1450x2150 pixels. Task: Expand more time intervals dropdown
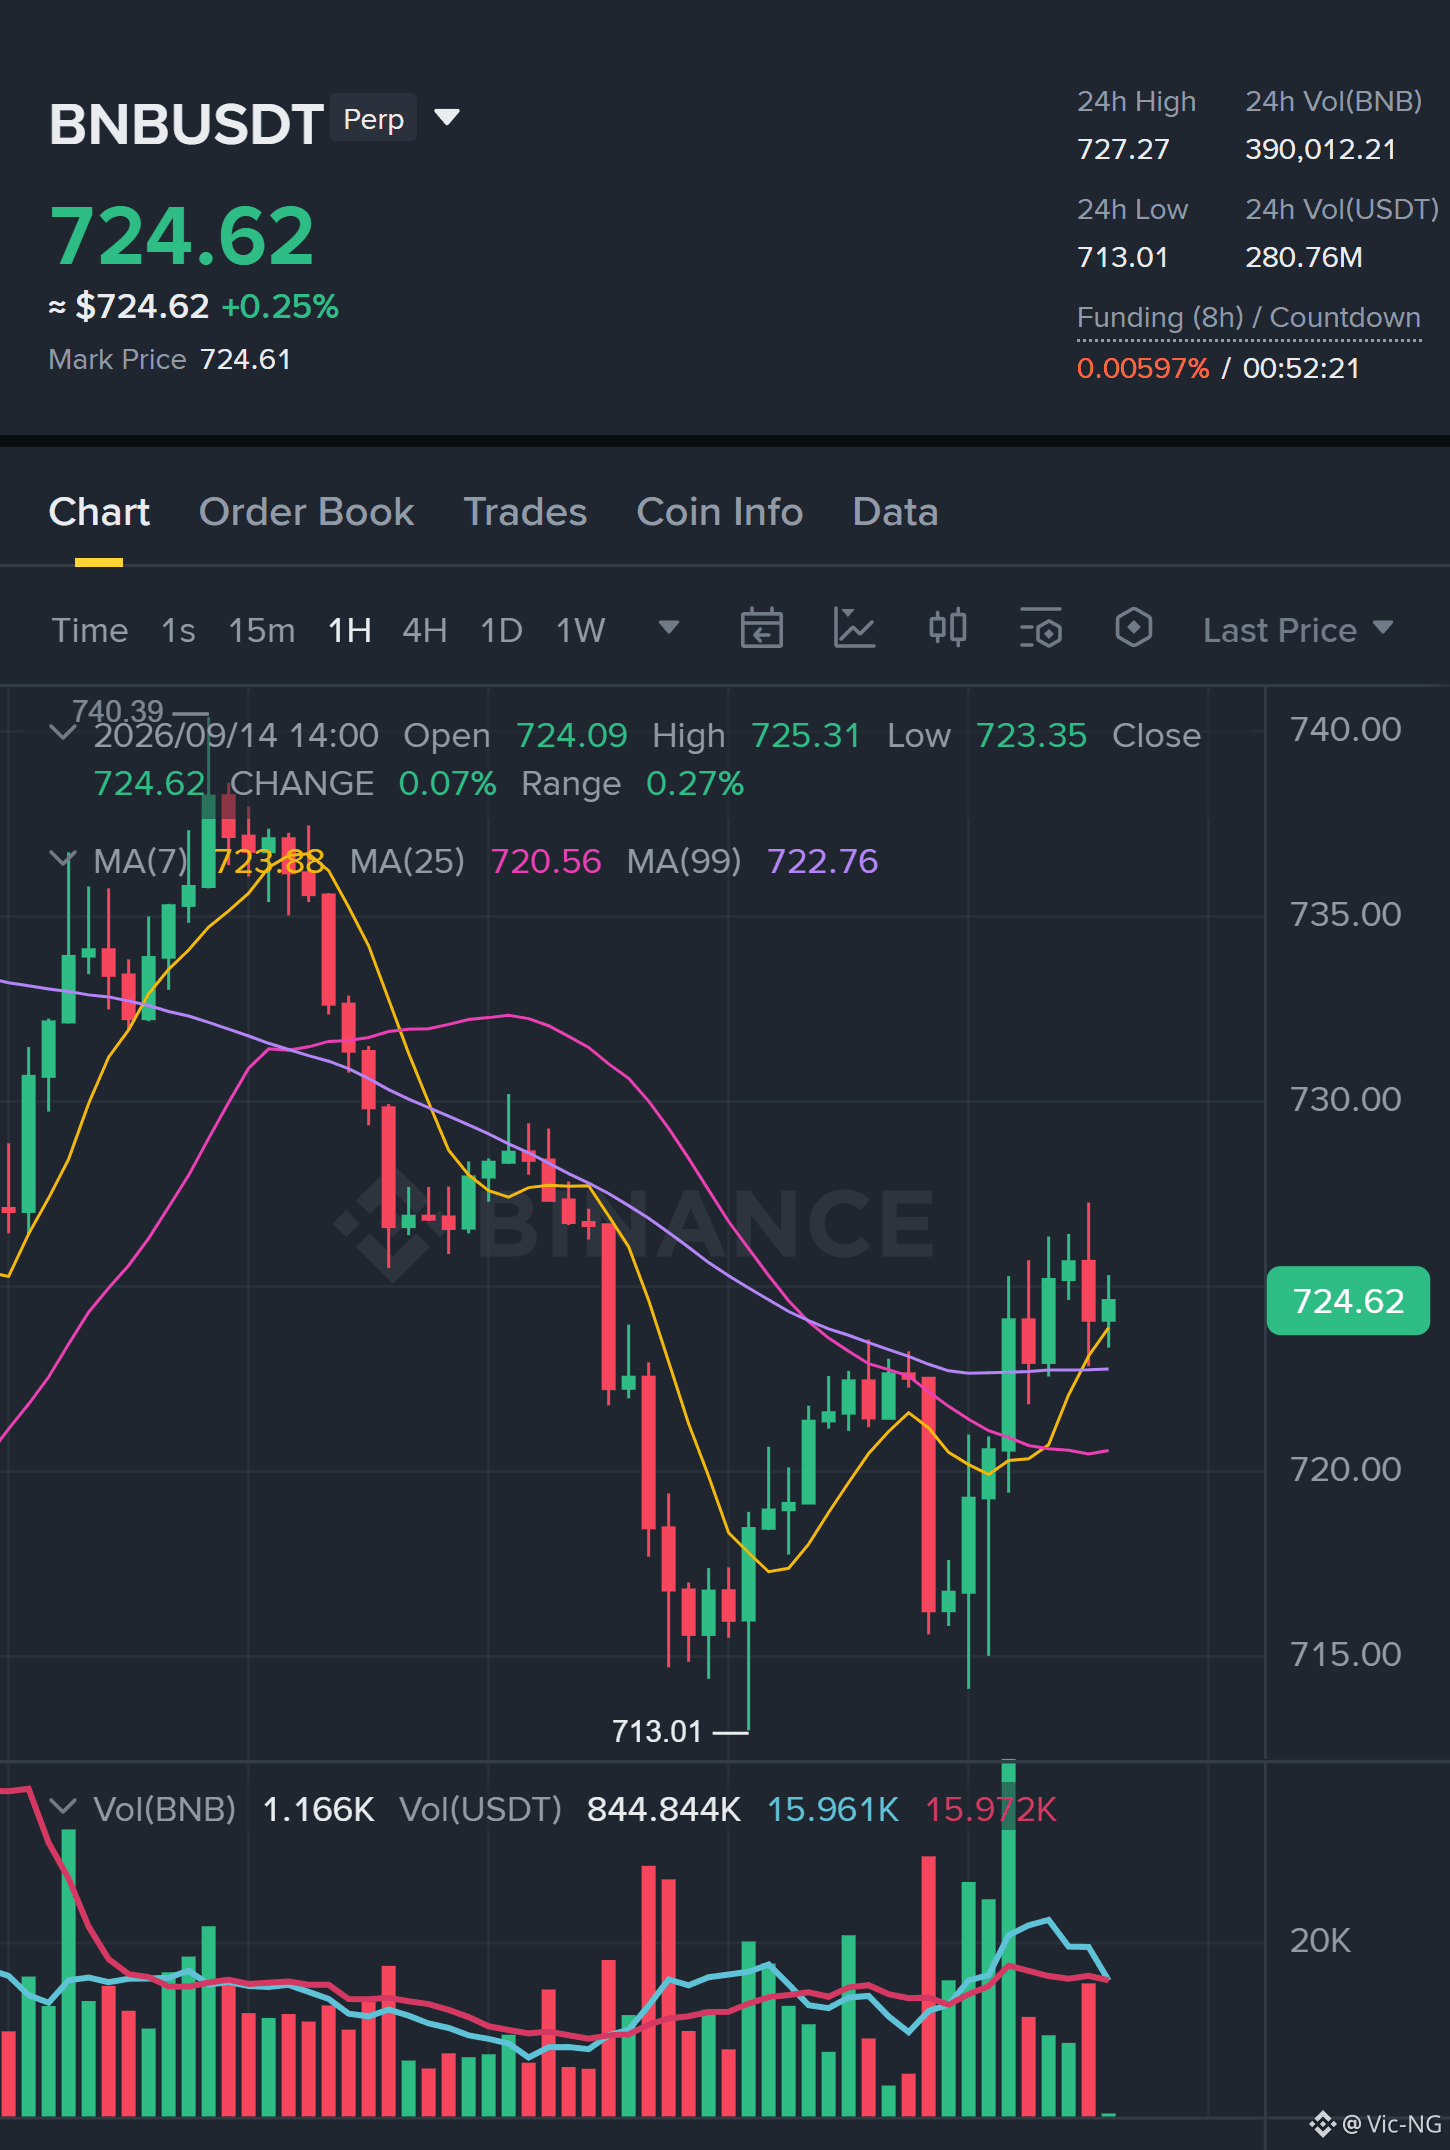click(x=669, y=628)
